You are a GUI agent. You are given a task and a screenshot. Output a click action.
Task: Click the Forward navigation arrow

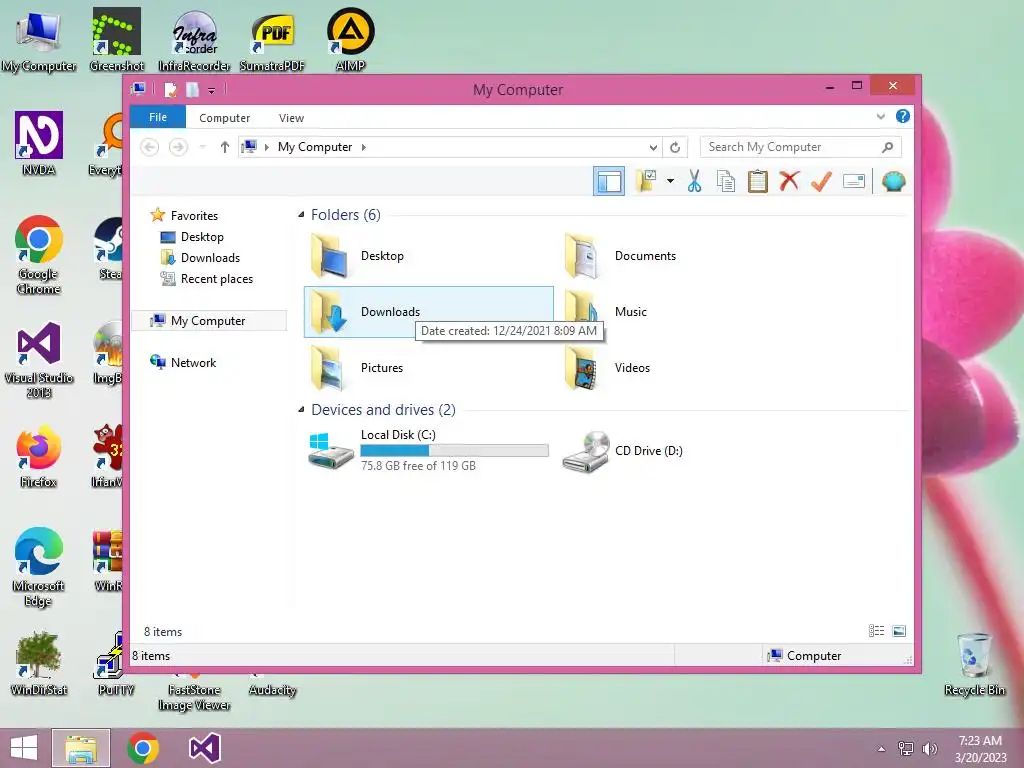click(178, 147)
